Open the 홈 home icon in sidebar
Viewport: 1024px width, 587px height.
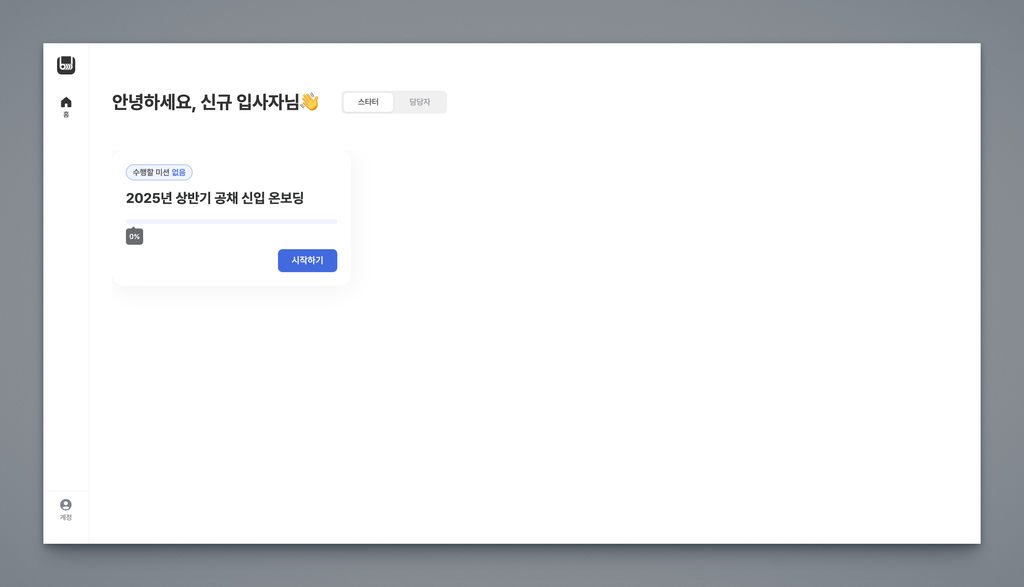pyautogui.click(x=66, y=106)
